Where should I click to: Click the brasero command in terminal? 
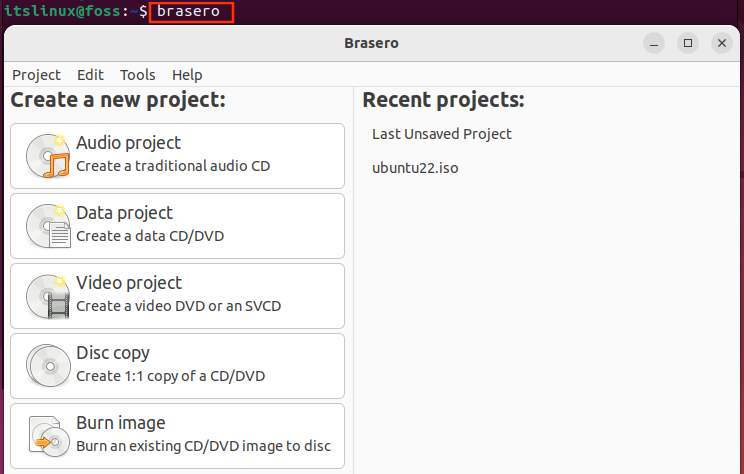[188, 11]
